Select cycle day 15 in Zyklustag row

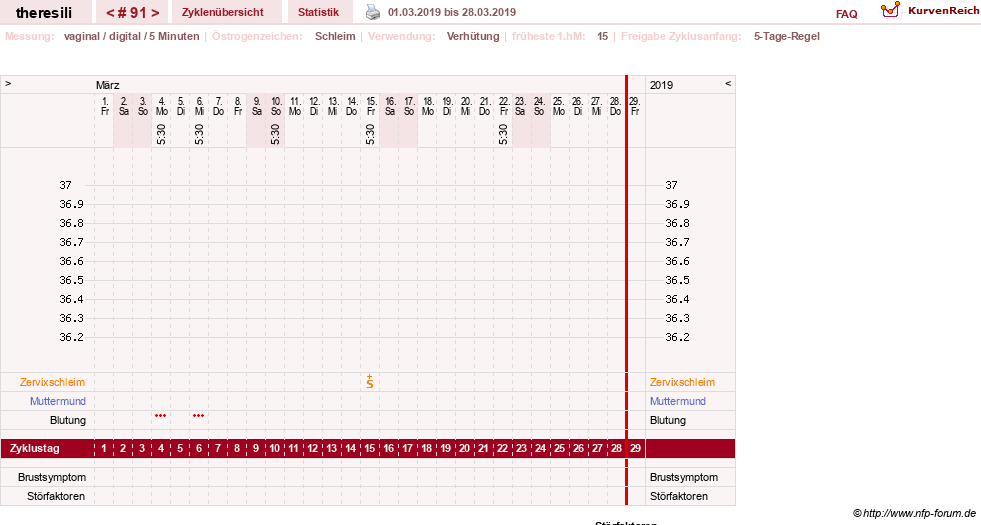(370, 448)
